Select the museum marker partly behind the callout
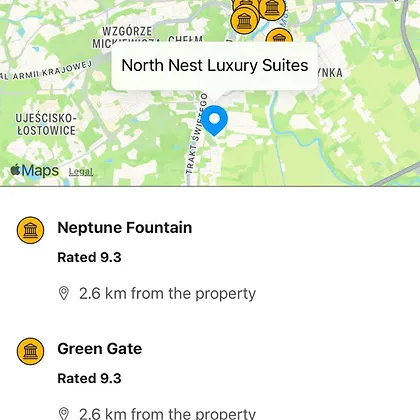The width and height of the screenshot is (420, 420). 279,36
